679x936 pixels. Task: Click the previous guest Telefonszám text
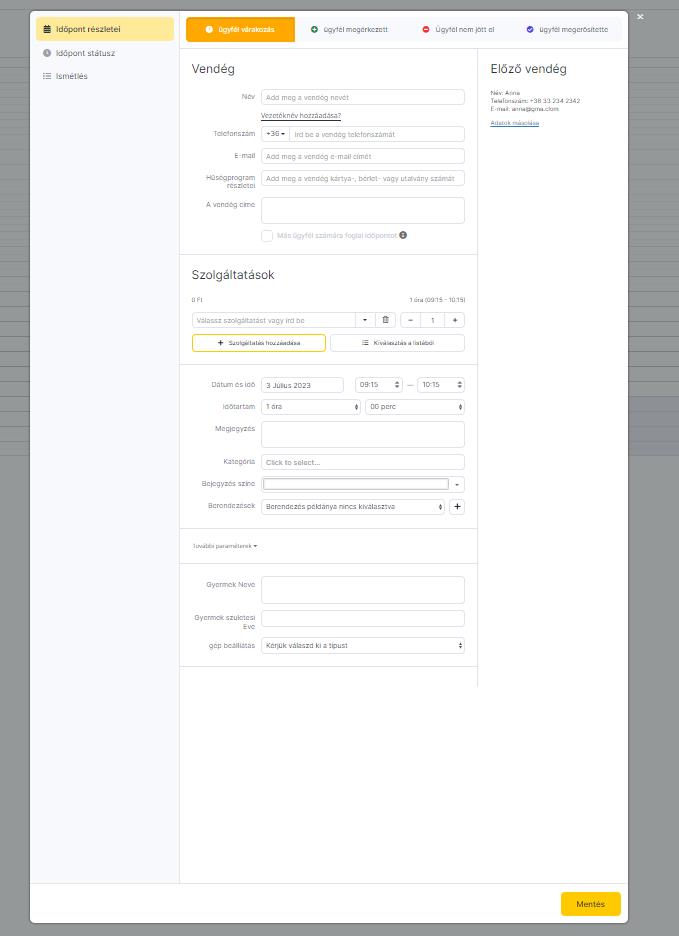(535, 101)
